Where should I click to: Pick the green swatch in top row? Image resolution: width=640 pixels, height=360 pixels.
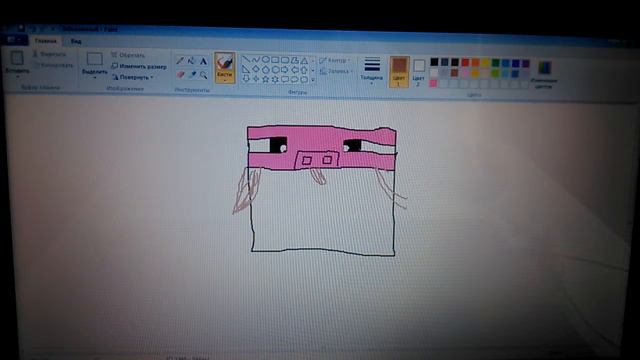(x=496, y=63)
